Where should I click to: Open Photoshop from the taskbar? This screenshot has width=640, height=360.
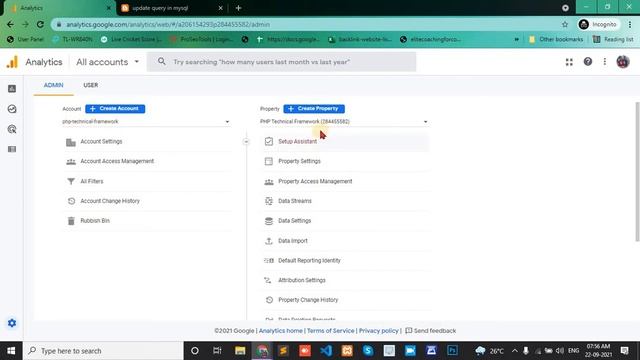click(452, 351)
